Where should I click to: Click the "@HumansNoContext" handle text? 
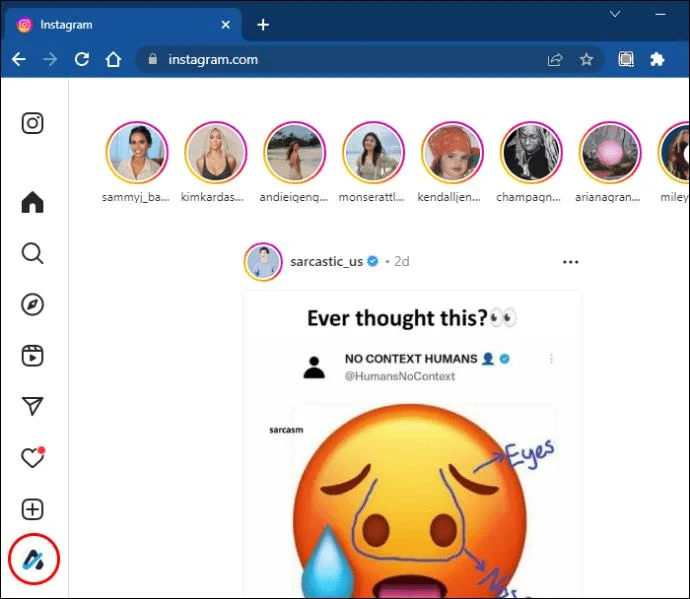point(400,376)
